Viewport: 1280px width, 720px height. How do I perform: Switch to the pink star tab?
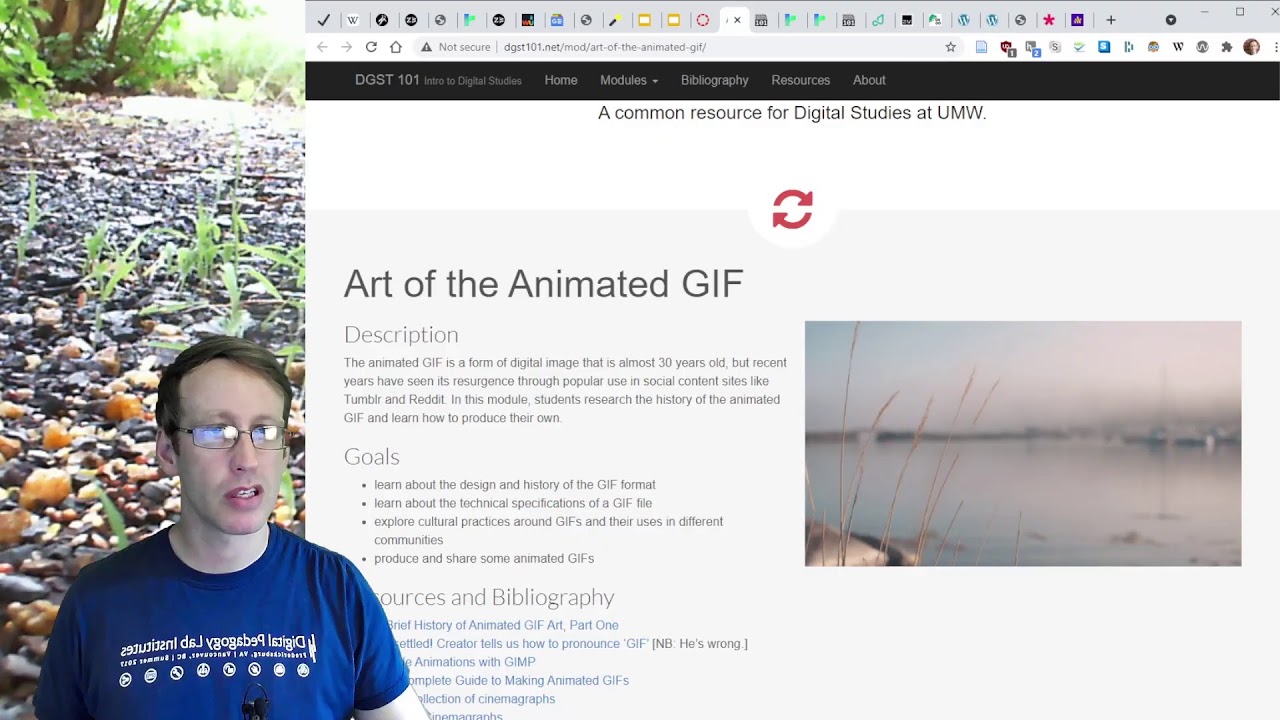click(x=1049, y=20)
